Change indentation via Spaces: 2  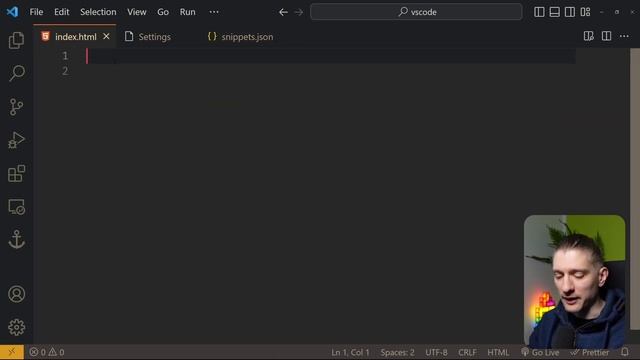(398, 352)
